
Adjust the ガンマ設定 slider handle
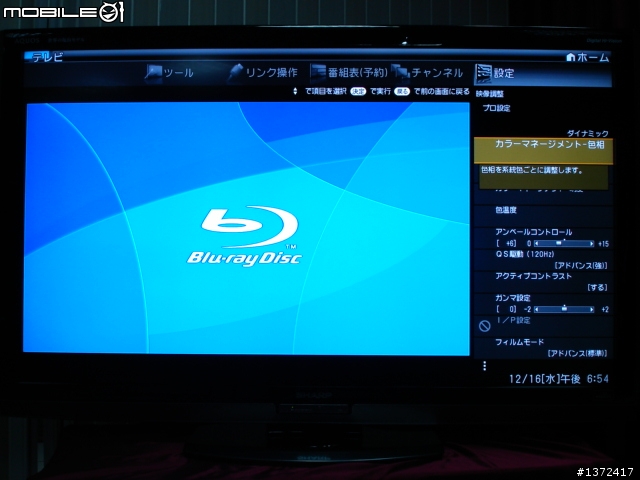(x=564, y=309)
